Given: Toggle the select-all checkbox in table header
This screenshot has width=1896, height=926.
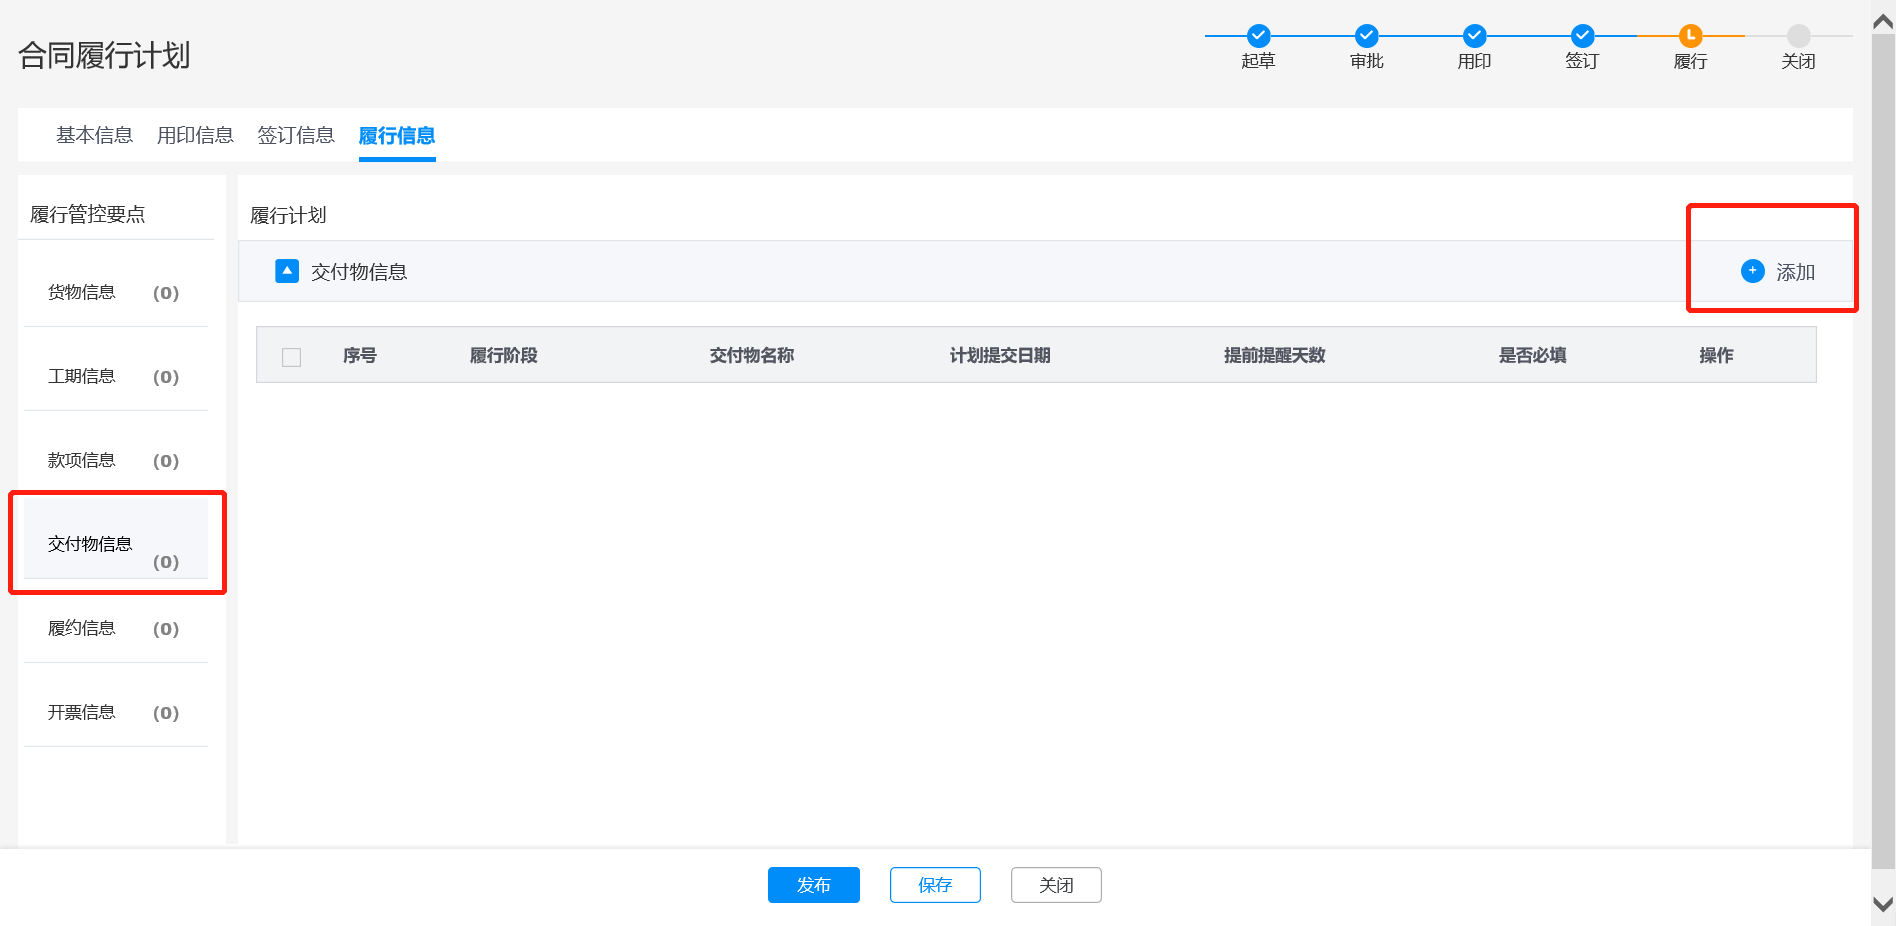Looking at the screenshot, I should [292, 357].
